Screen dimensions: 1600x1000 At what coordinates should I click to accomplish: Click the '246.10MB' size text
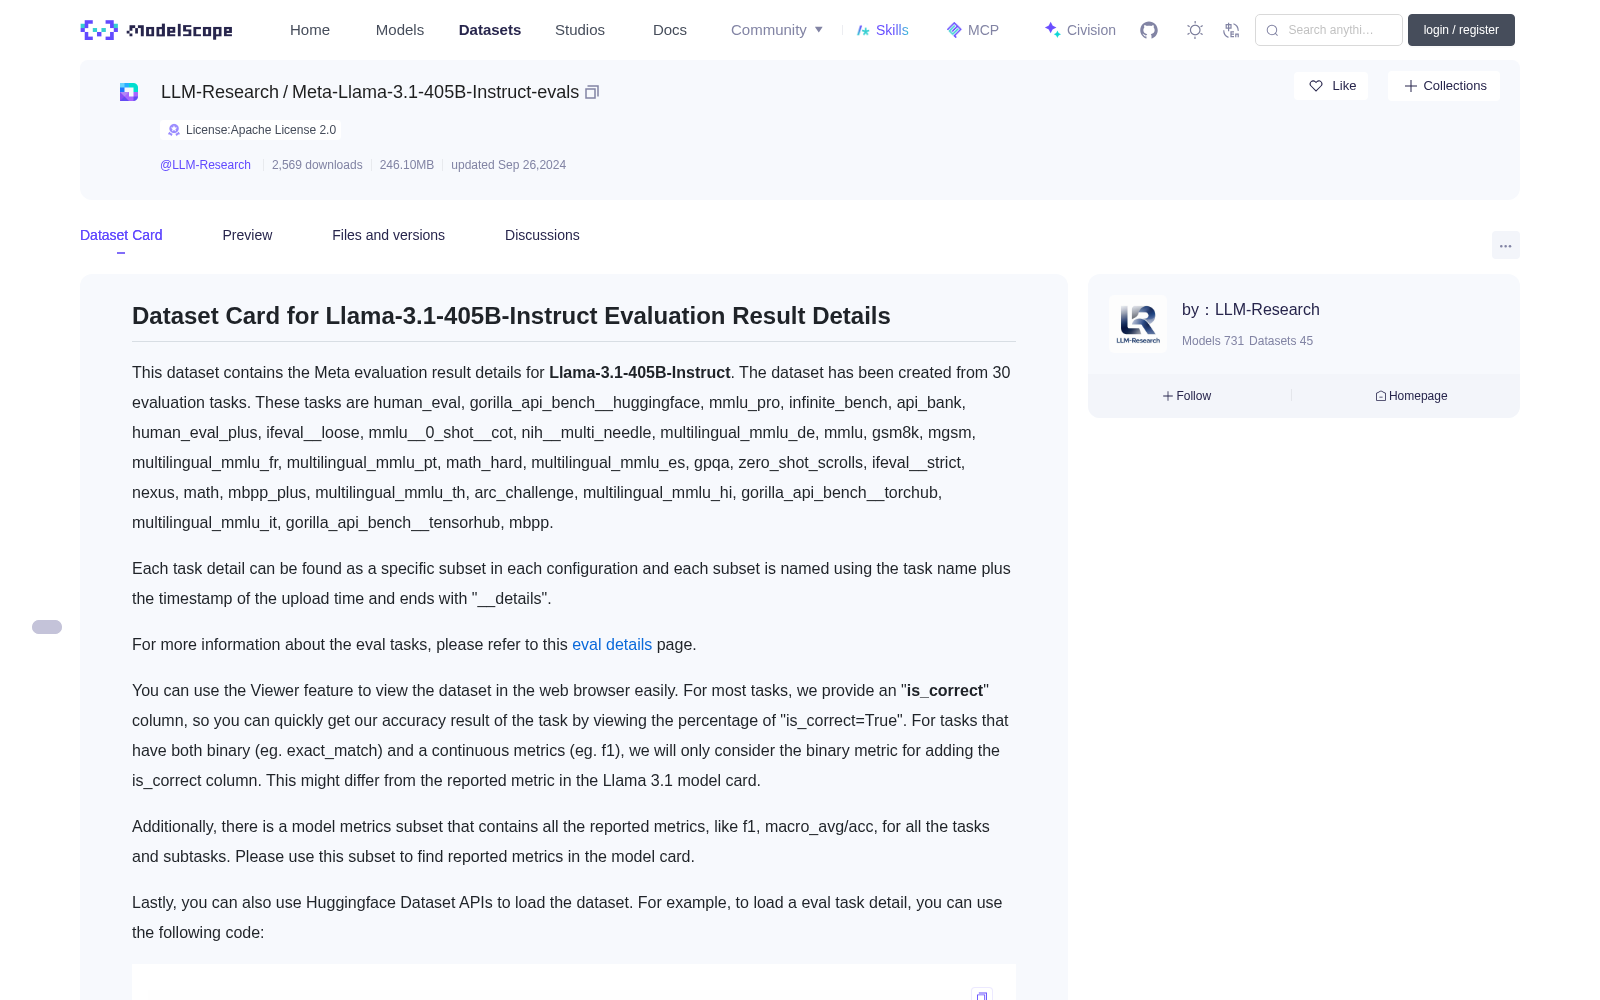pyautogui.click(x=407, y=165)
